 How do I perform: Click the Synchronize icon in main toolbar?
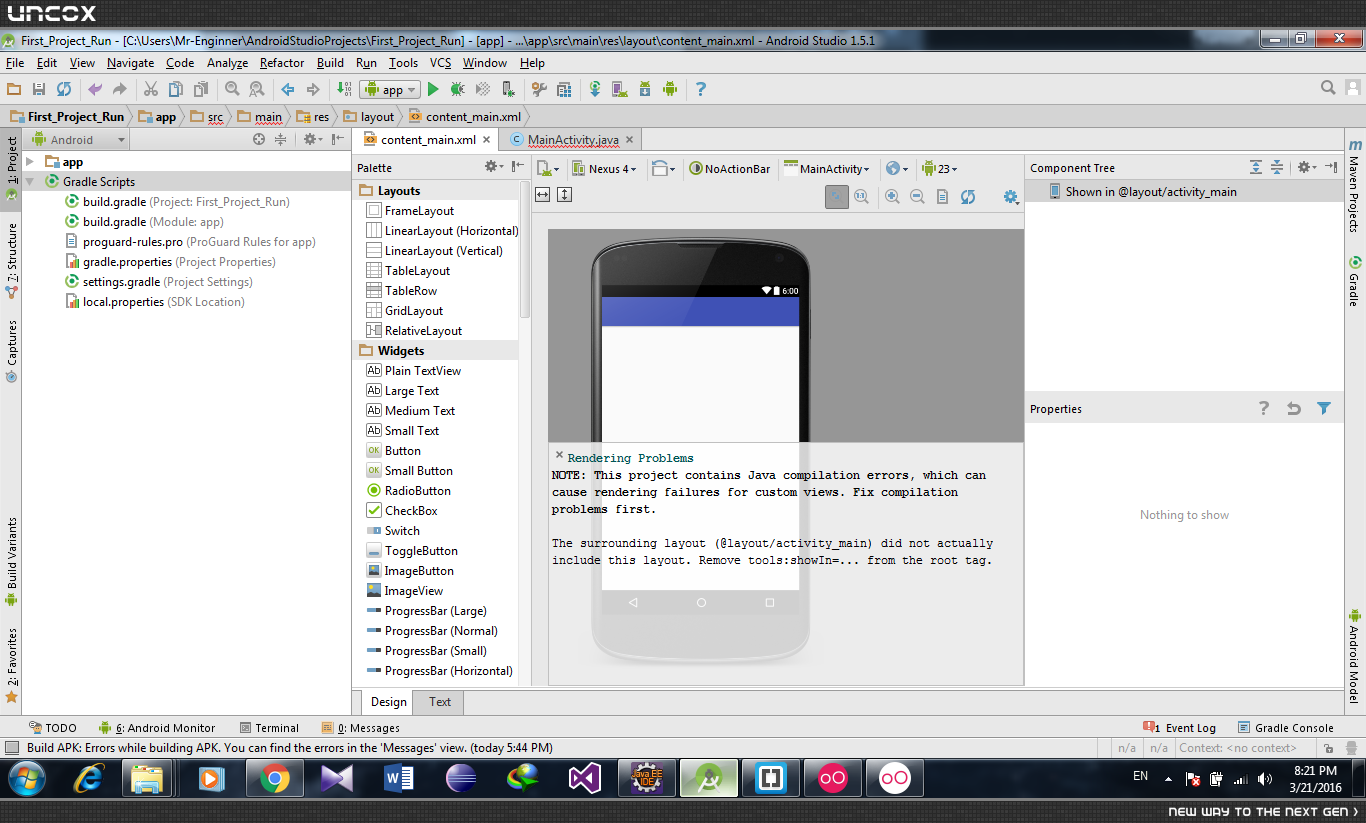tap(64, 89)
